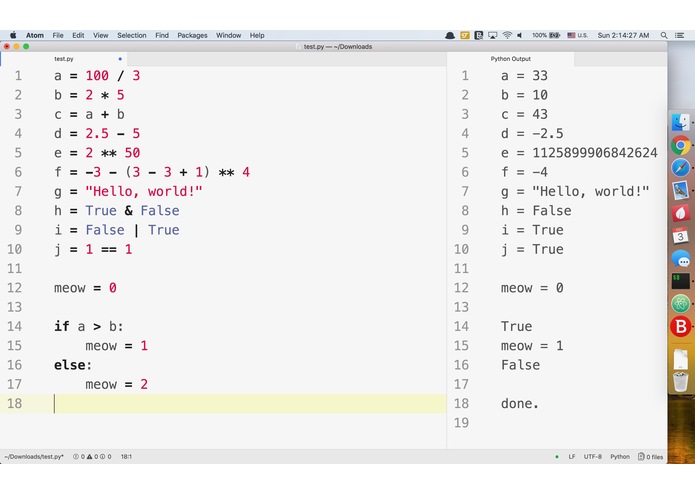This screenshot has width=695, height=494.
Task: Open the Selection menu
Action: coord(132,35)
